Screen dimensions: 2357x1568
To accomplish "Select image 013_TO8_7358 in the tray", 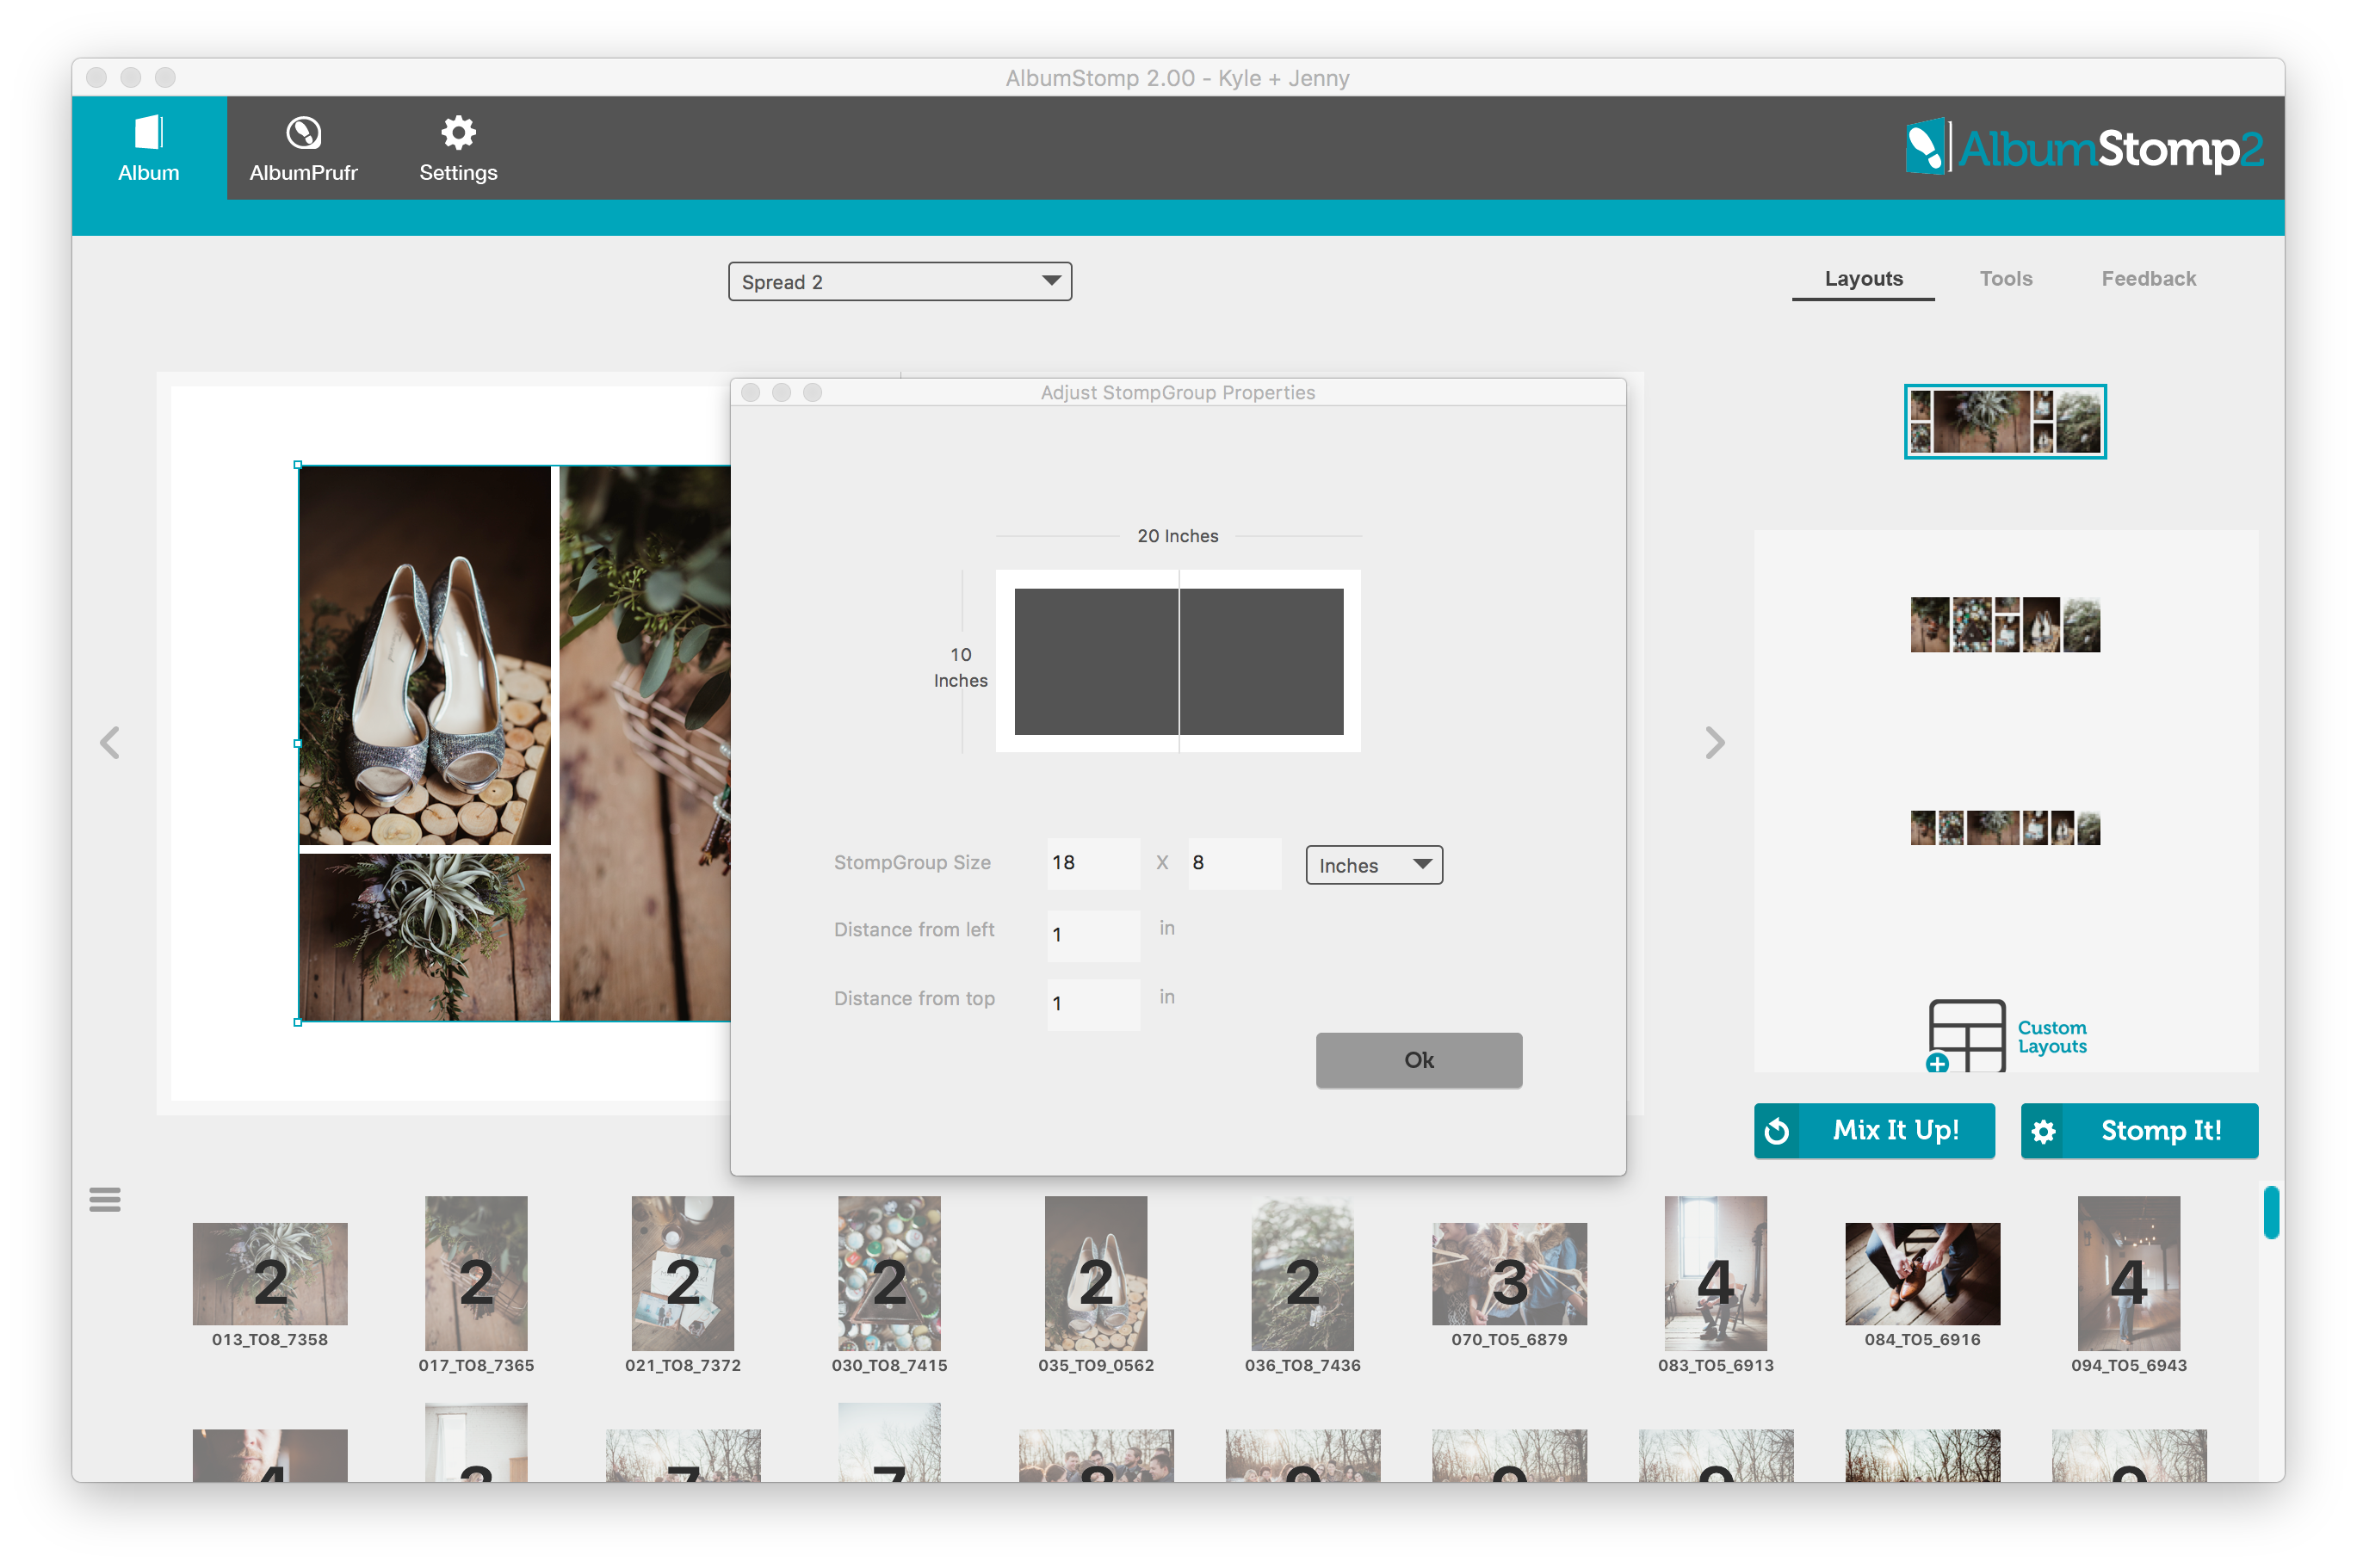I will [270, 1274].
